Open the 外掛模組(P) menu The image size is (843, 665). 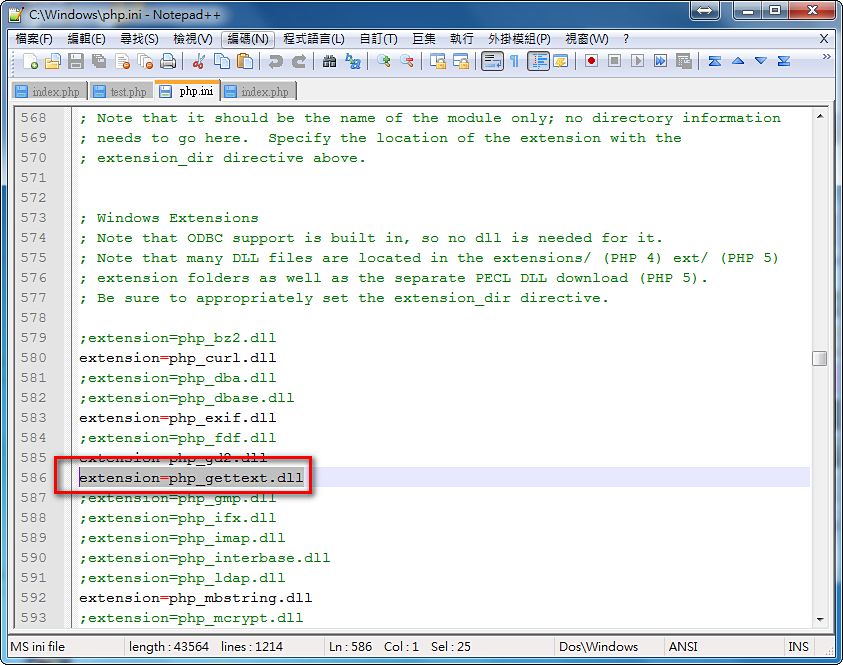coord(519,39)
